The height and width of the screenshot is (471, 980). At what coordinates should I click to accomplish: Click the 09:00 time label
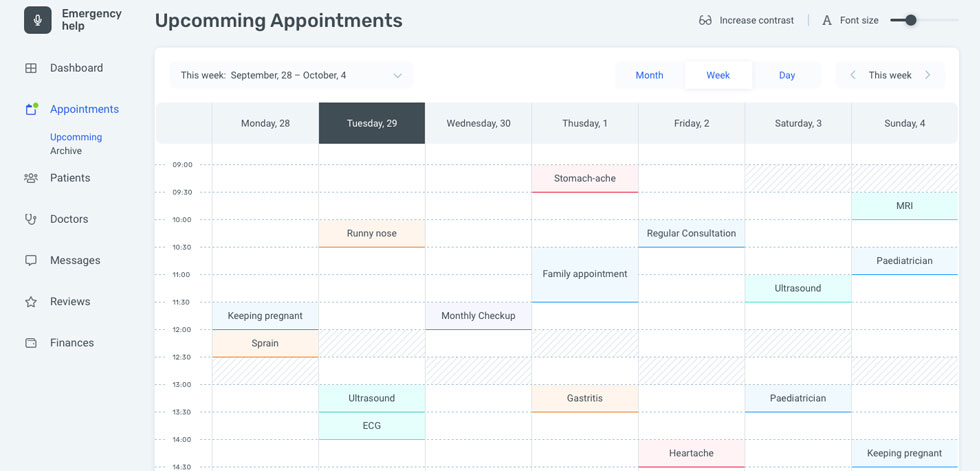click(182, 165)
